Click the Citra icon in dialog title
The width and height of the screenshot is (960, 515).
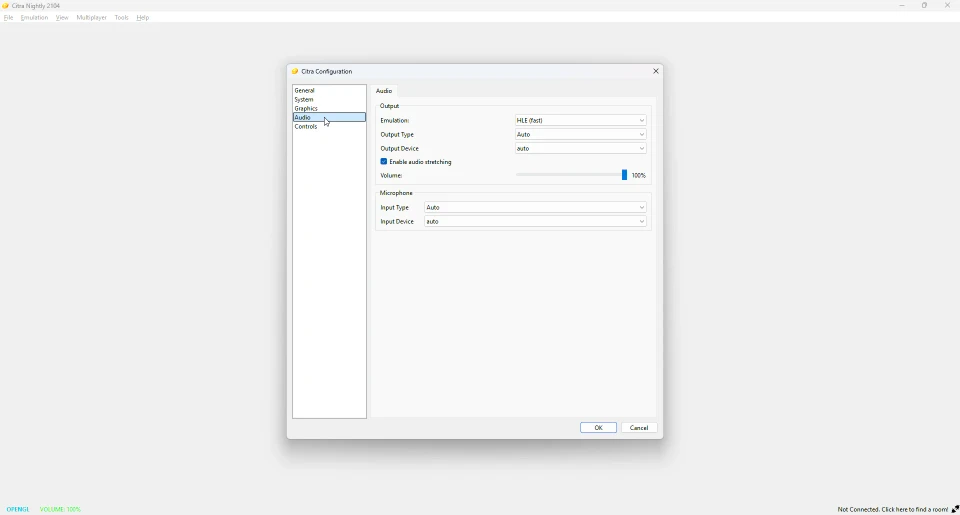pos(294,71)
